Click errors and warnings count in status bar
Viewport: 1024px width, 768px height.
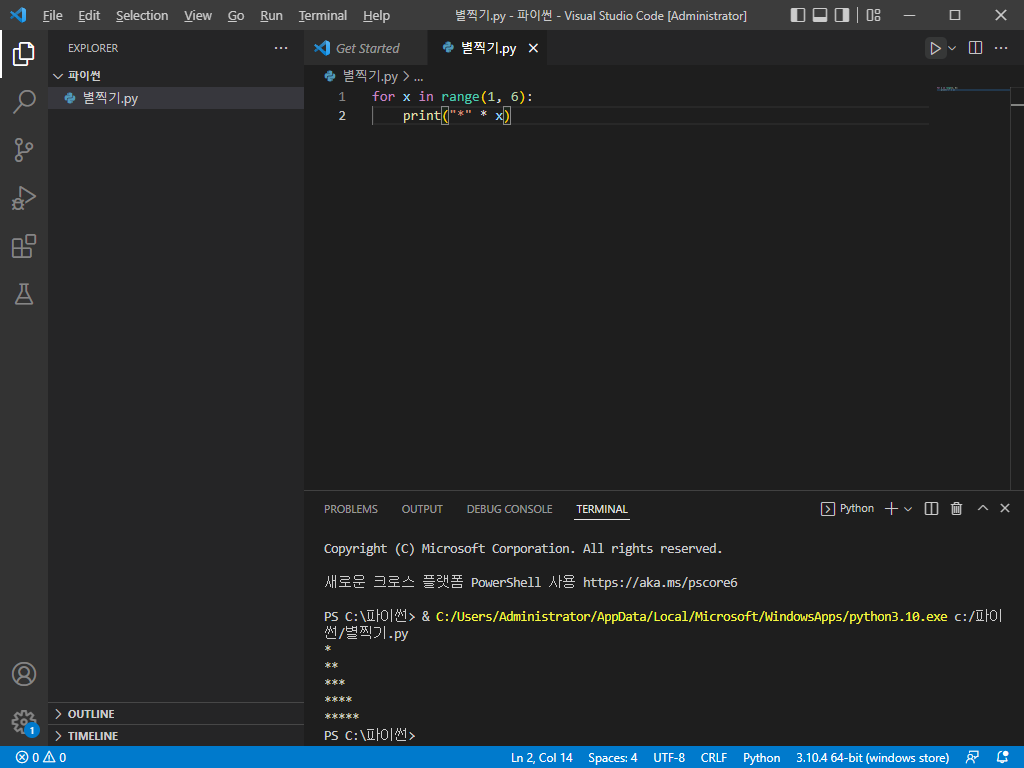tap(41, 758)
